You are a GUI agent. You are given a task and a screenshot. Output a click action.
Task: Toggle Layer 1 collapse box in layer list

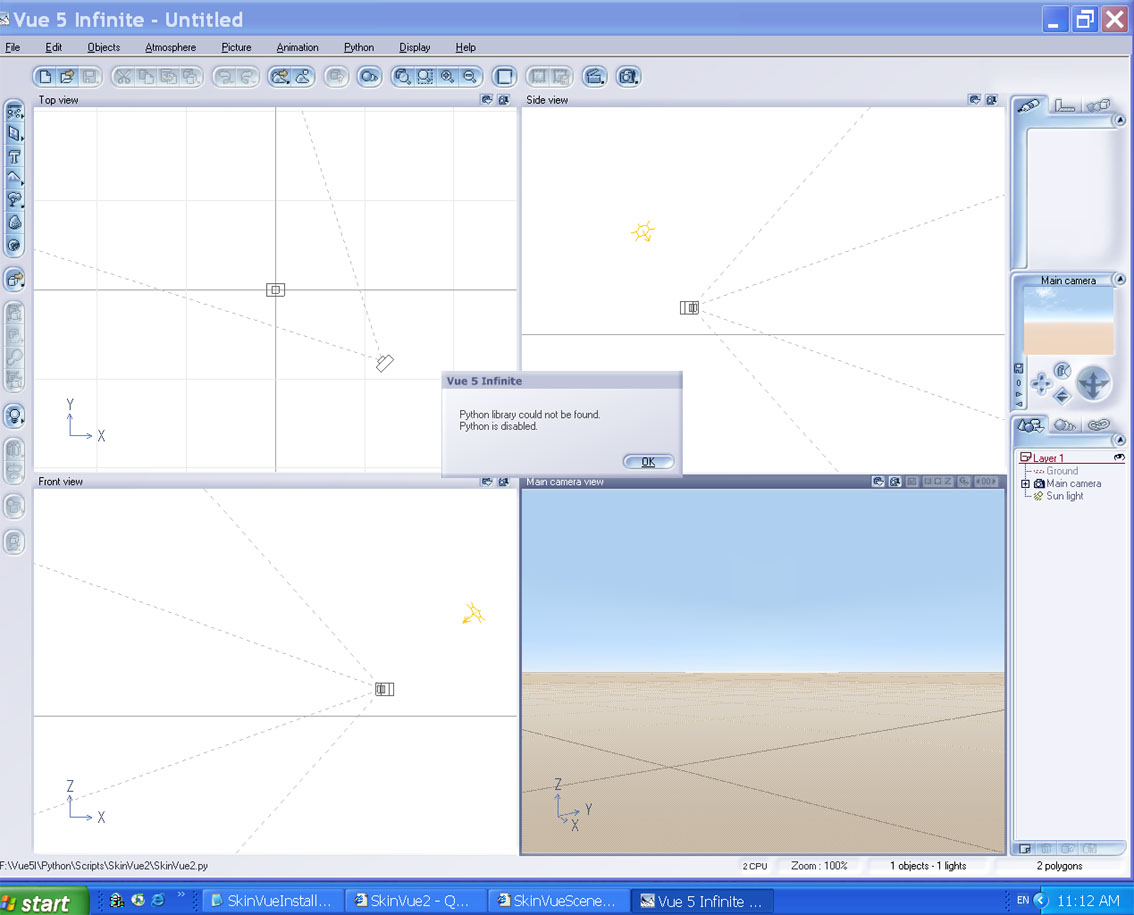(x=1025, y=458)
